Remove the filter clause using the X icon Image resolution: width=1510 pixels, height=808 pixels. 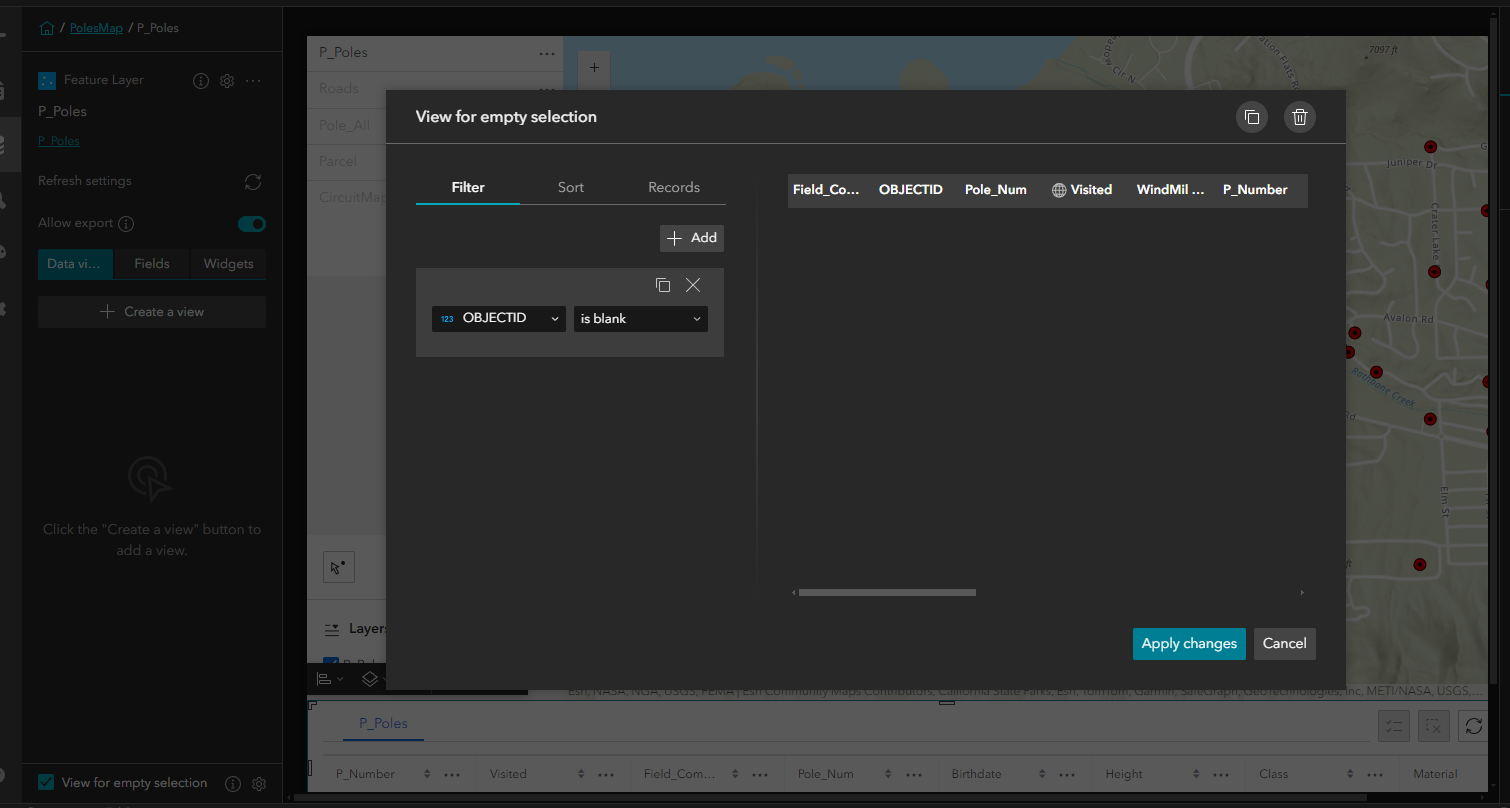[693, 285]
